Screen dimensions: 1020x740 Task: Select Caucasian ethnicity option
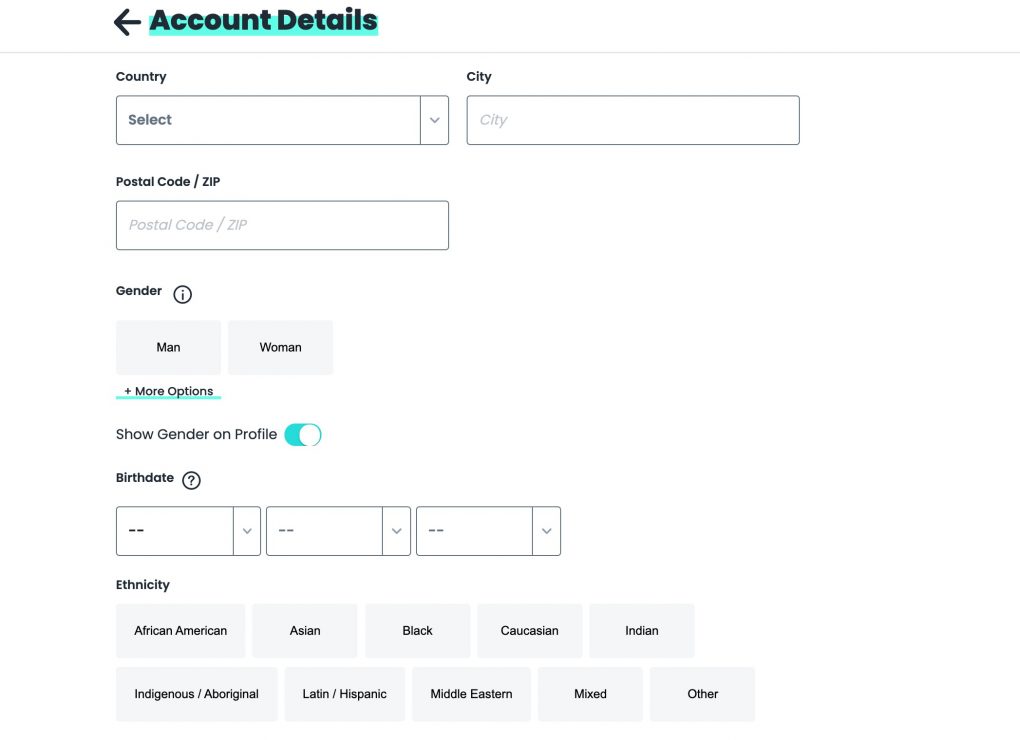point(530,631)
